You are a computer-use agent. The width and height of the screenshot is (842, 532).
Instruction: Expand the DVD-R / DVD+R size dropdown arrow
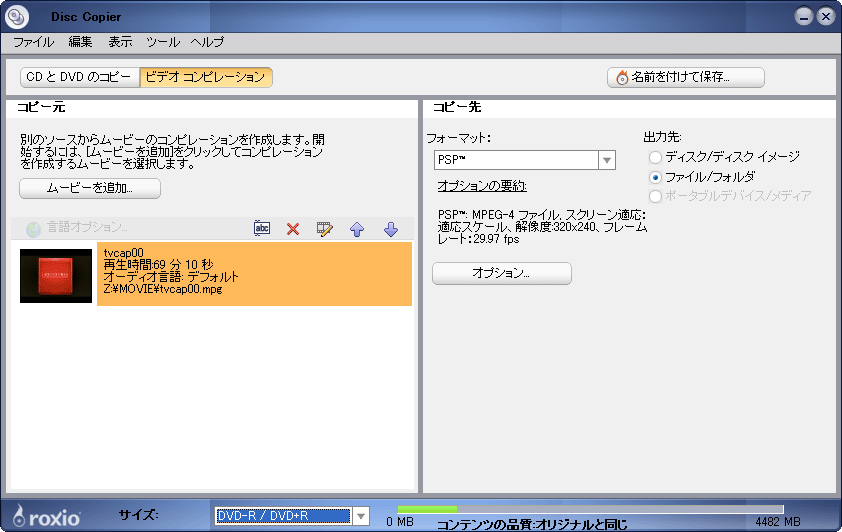(361, 516)
